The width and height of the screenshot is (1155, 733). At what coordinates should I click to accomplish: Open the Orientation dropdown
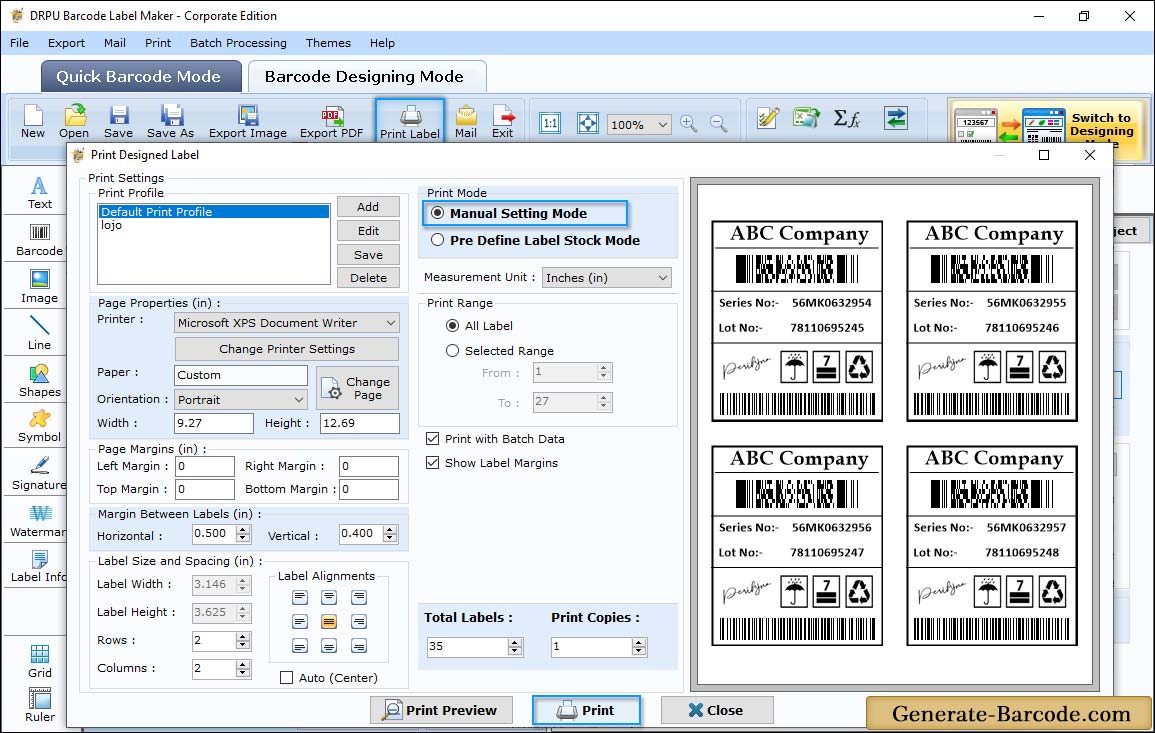click(x=298, y=400)
